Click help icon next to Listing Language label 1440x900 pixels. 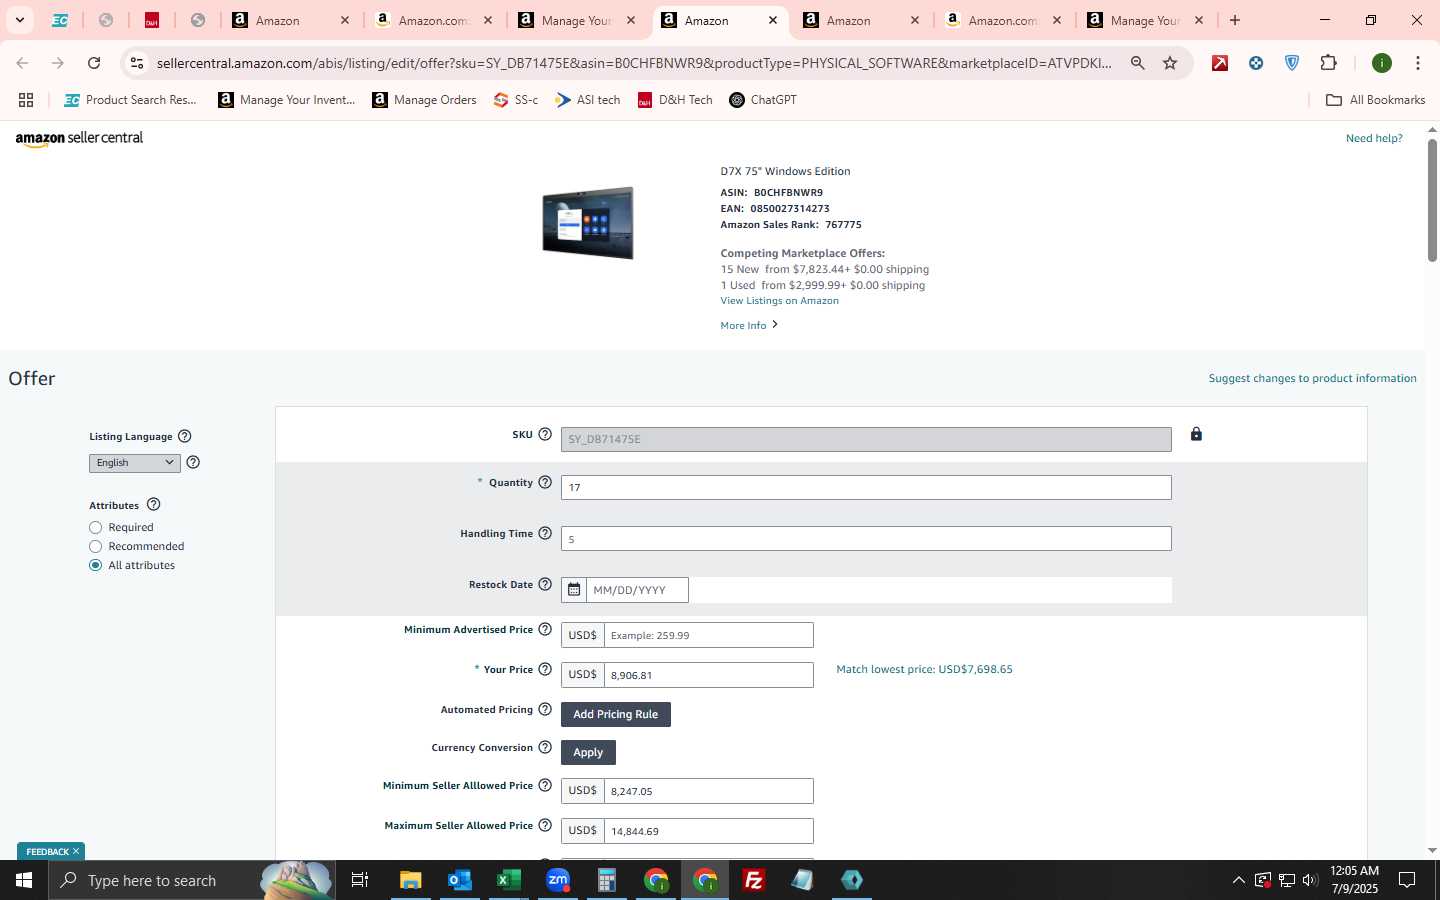coord(184,436)
